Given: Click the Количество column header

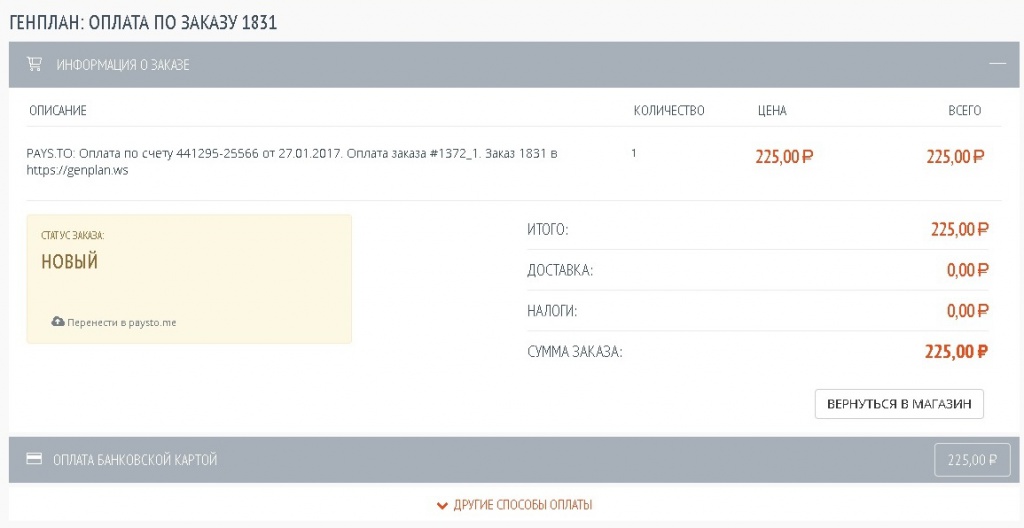Looking at the screenshot, I should [669, 110].
